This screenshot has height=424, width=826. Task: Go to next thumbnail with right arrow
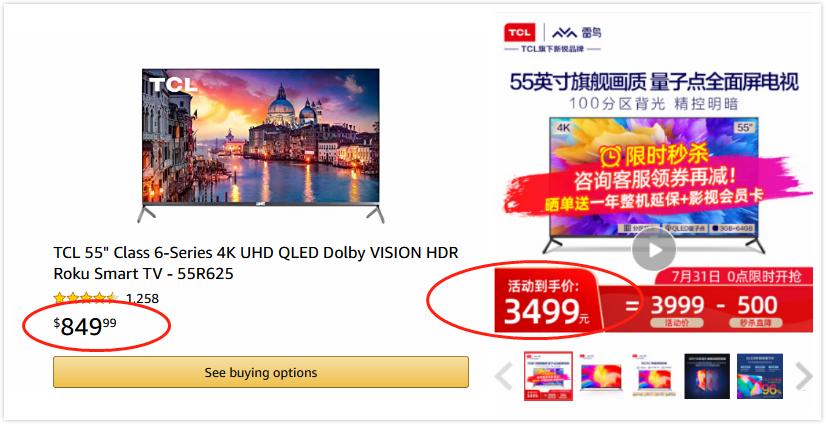click(803, 376)
